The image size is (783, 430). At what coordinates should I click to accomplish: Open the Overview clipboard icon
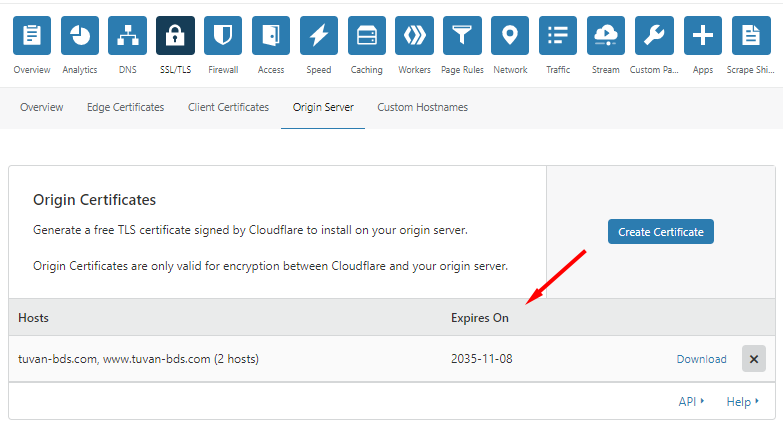pyautogui.click(x=32, y=35)
